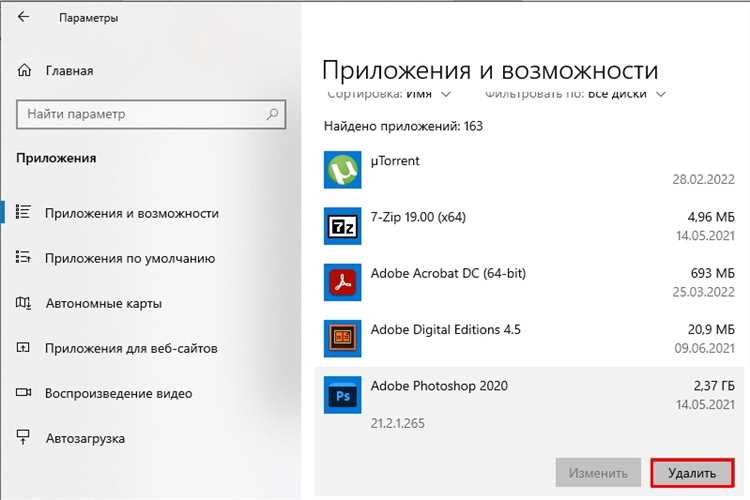Click the Приложения по умолчанию sidebar icon
750x500 pixels.
pyautogui.click(x=23, y=257)
